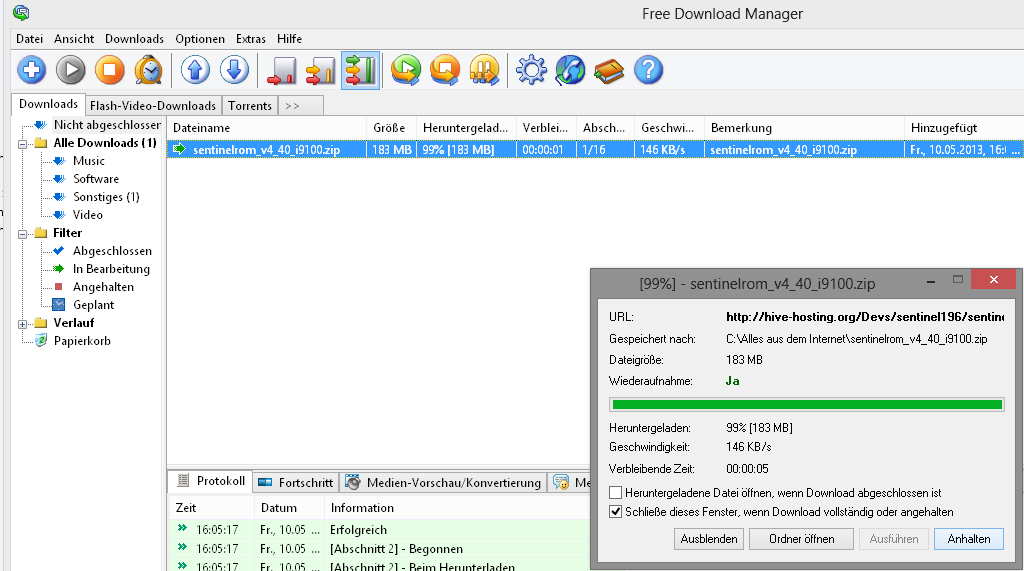Click the hive-hosting.org download URL
The image size is (1024, 571).
pos(865,317)
